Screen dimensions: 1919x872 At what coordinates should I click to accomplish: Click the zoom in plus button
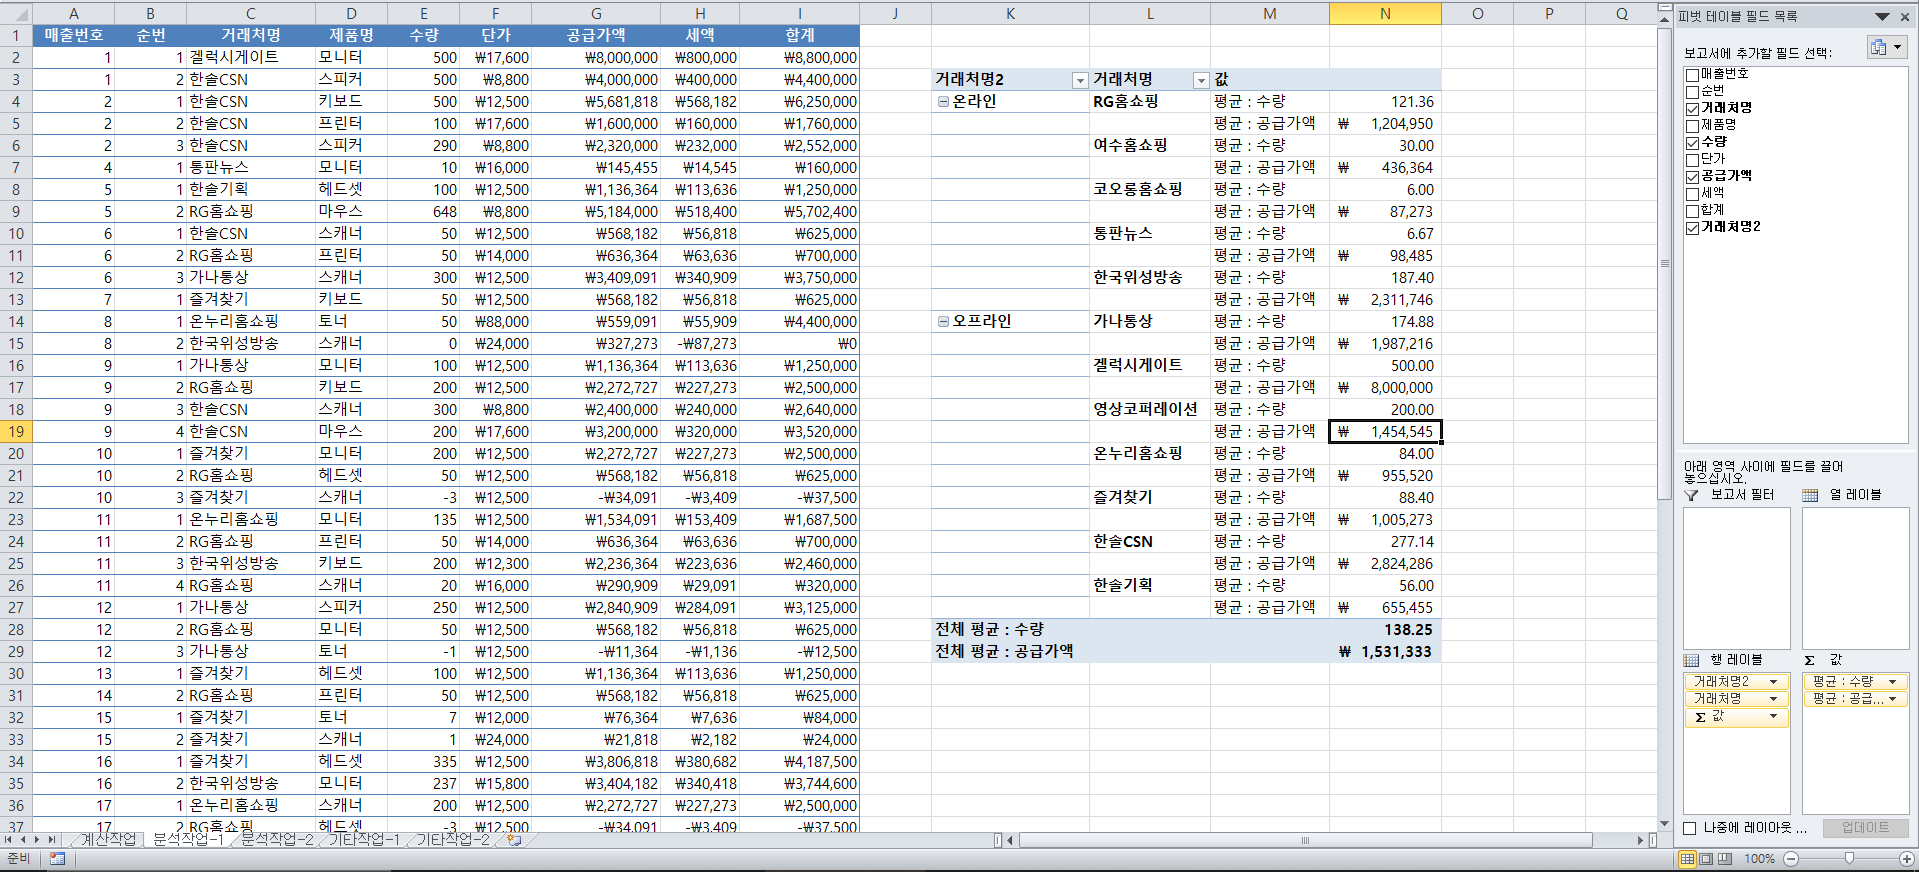(1907, 859)
